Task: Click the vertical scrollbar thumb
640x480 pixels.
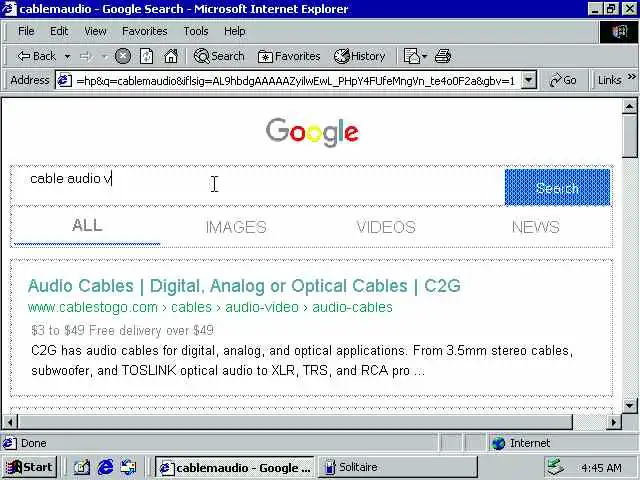Action: click(x=629, y=136)
